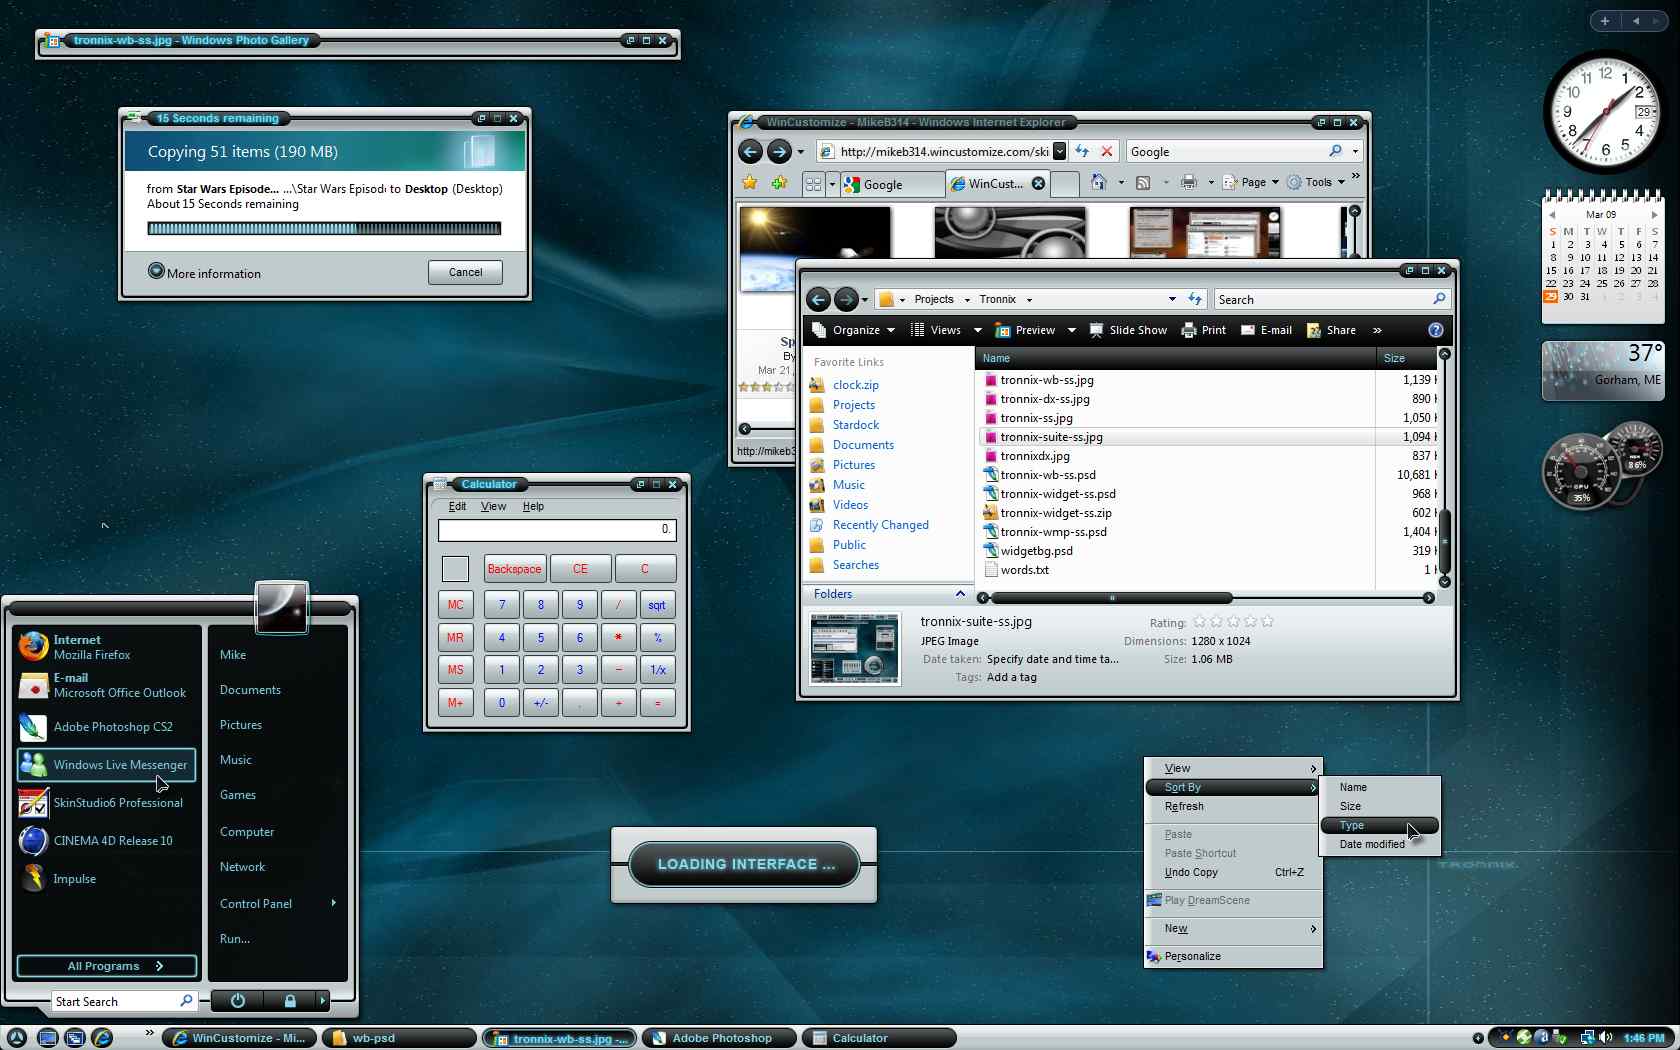
Task: Click Internet Explorer forward arrow button
Action: (x=780, y=151)
